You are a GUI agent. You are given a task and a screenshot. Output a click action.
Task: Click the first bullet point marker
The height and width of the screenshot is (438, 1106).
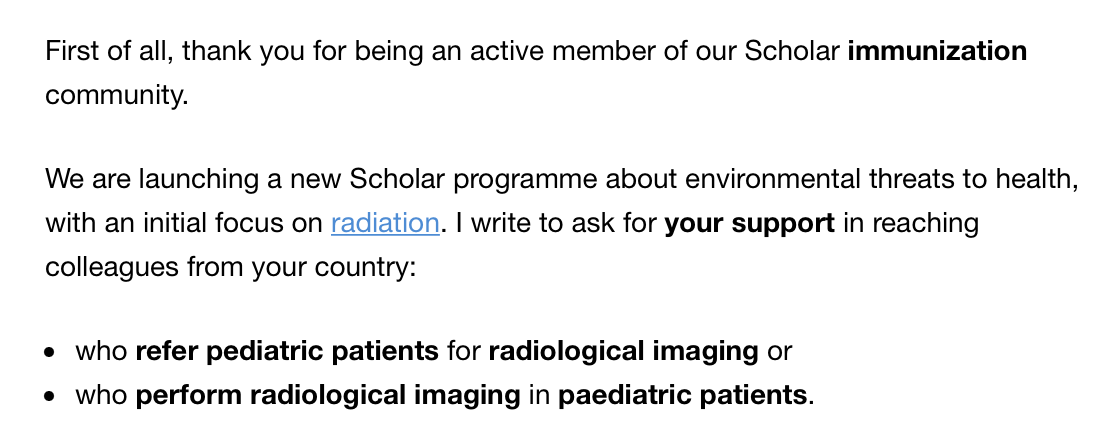[51, 352]
